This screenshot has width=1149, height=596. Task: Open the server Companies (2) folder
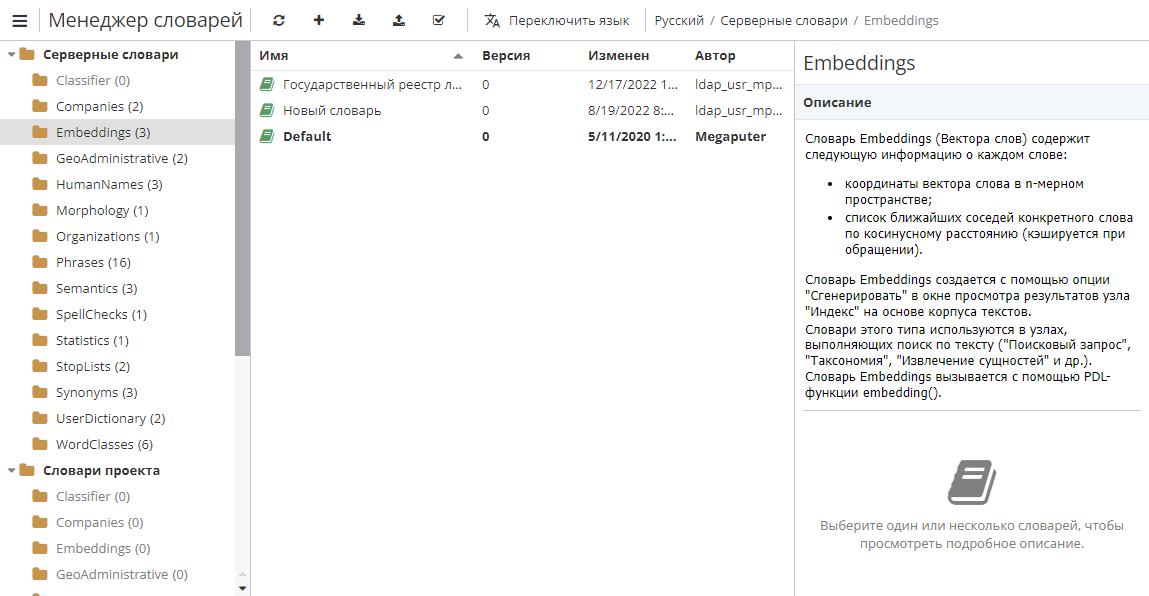99,106
